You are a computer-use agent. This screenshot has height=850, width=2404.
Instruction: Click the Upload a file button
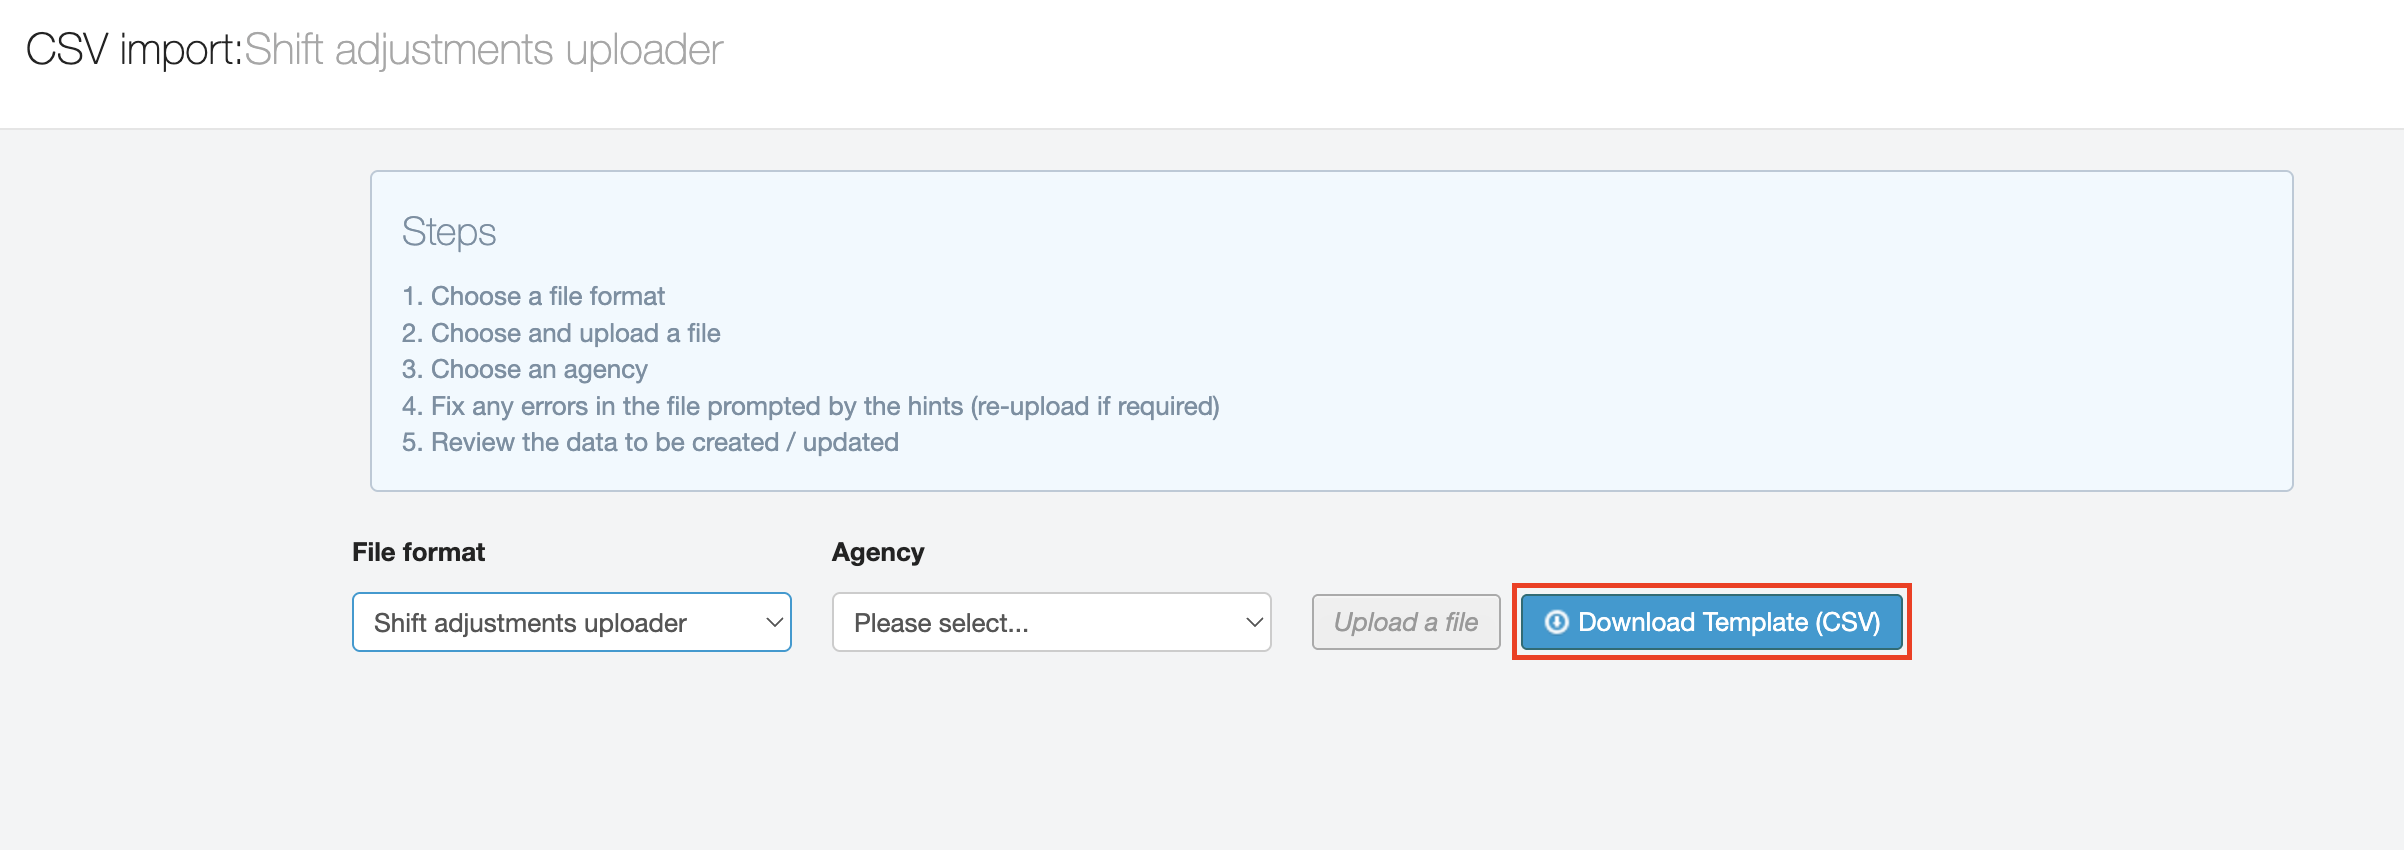tap(1405, 622)
